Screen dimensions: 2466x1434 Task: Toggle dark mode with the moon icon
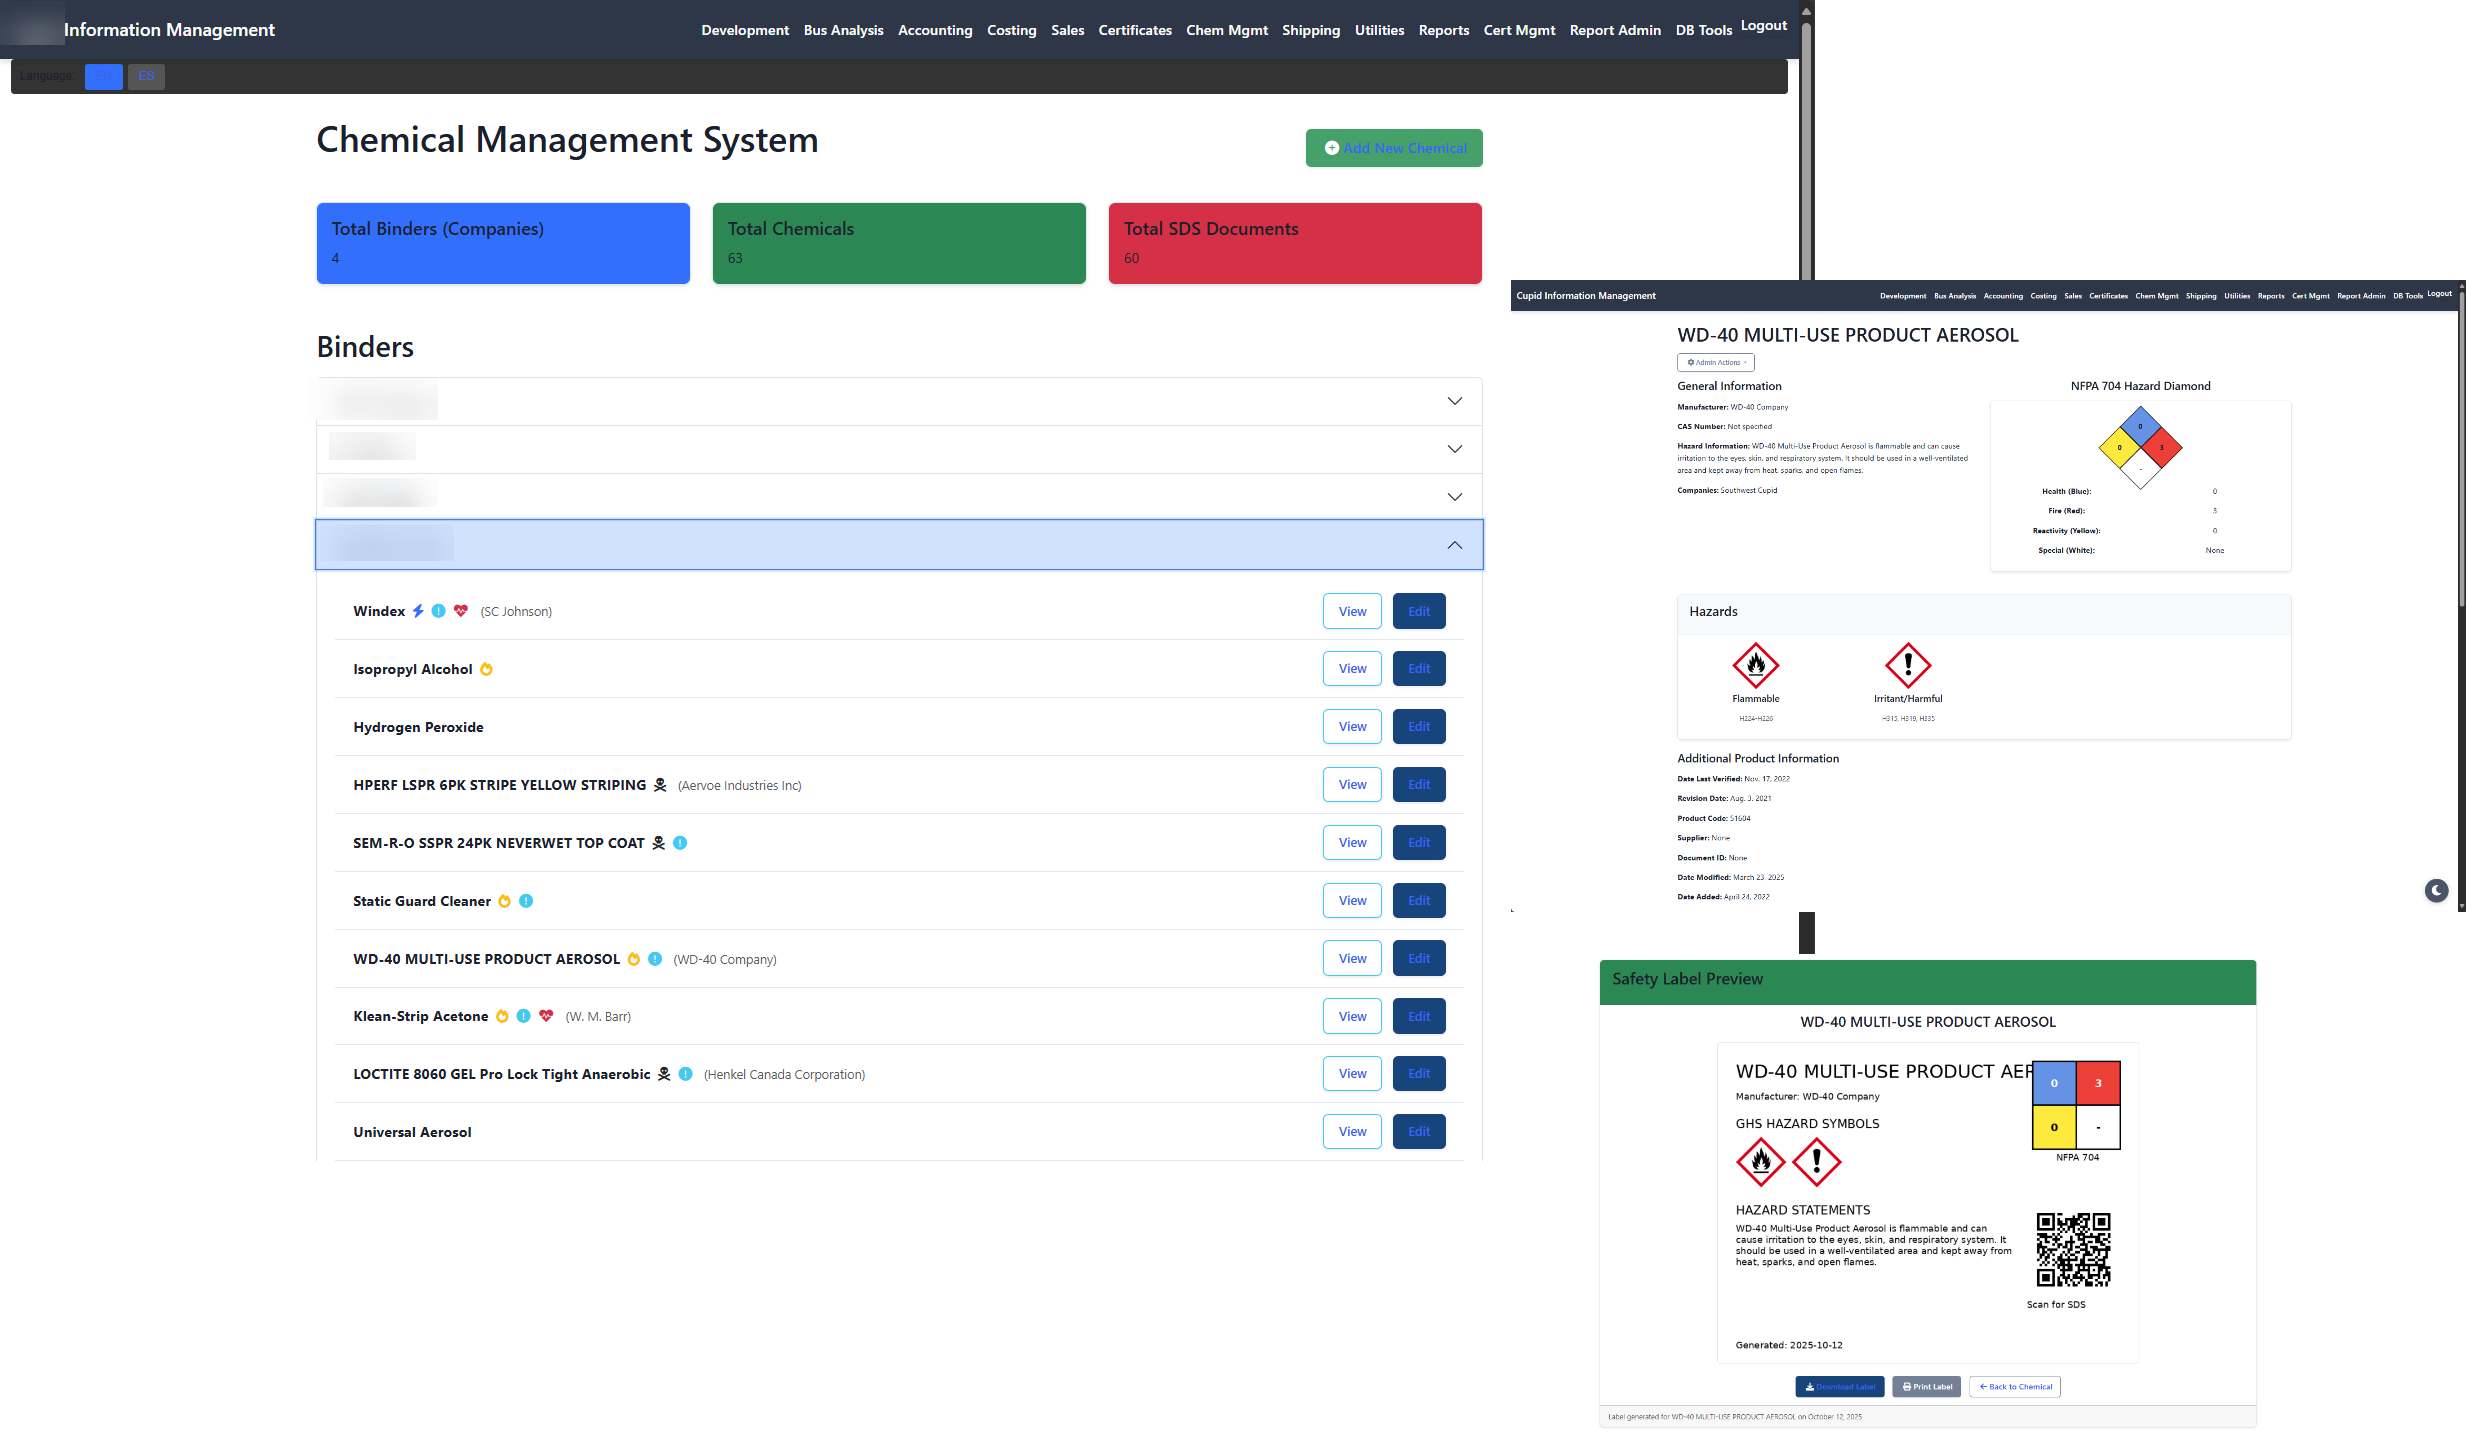coord(2437,890)
